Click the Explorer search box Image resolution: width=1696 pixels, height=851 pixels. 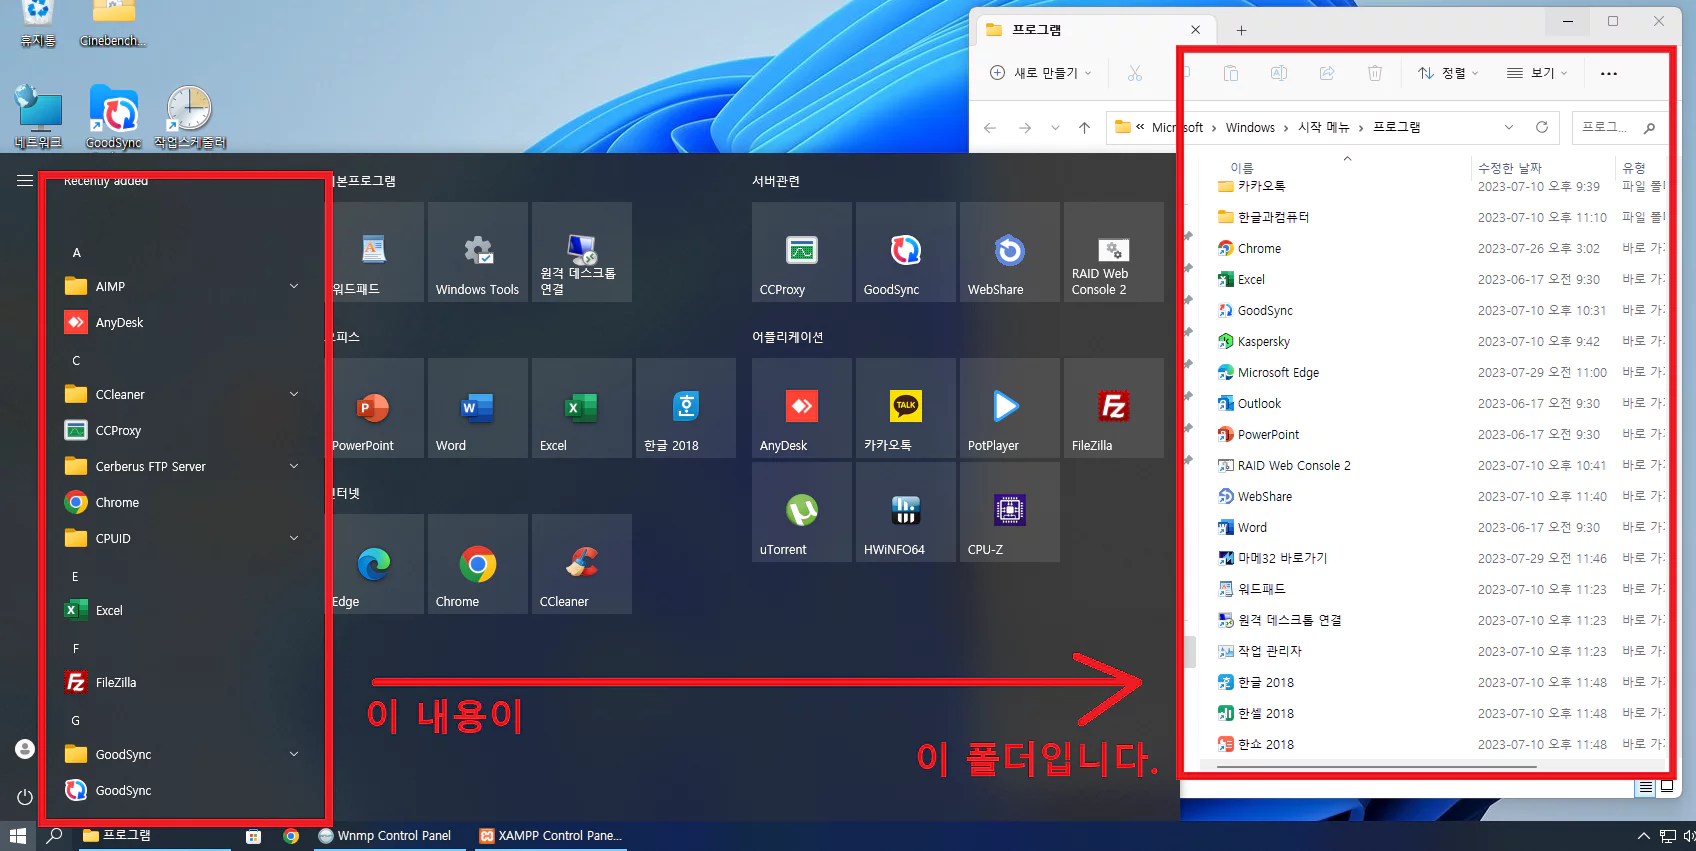[x=1618, y=127]
